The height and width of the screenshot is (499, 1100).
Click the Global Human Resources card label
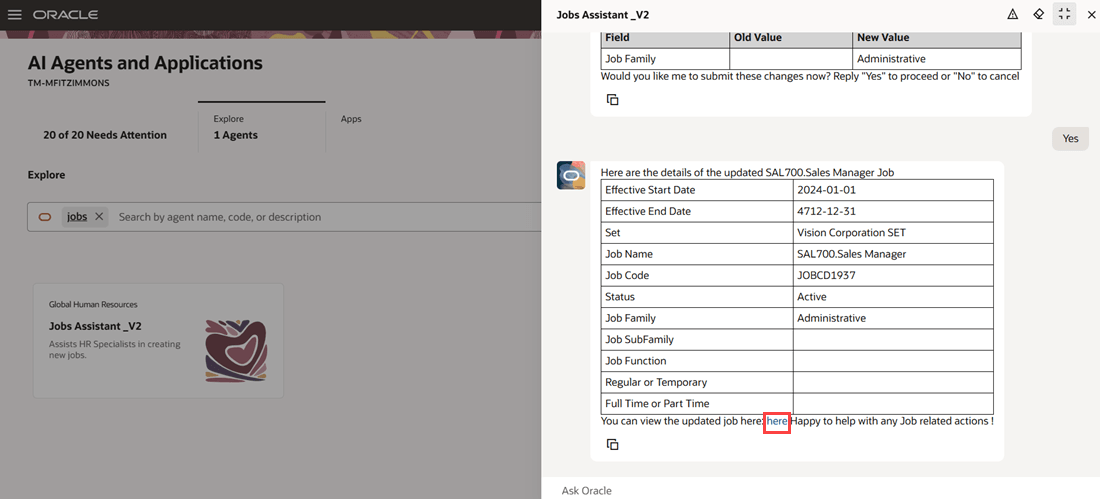(x=93, y=305)
